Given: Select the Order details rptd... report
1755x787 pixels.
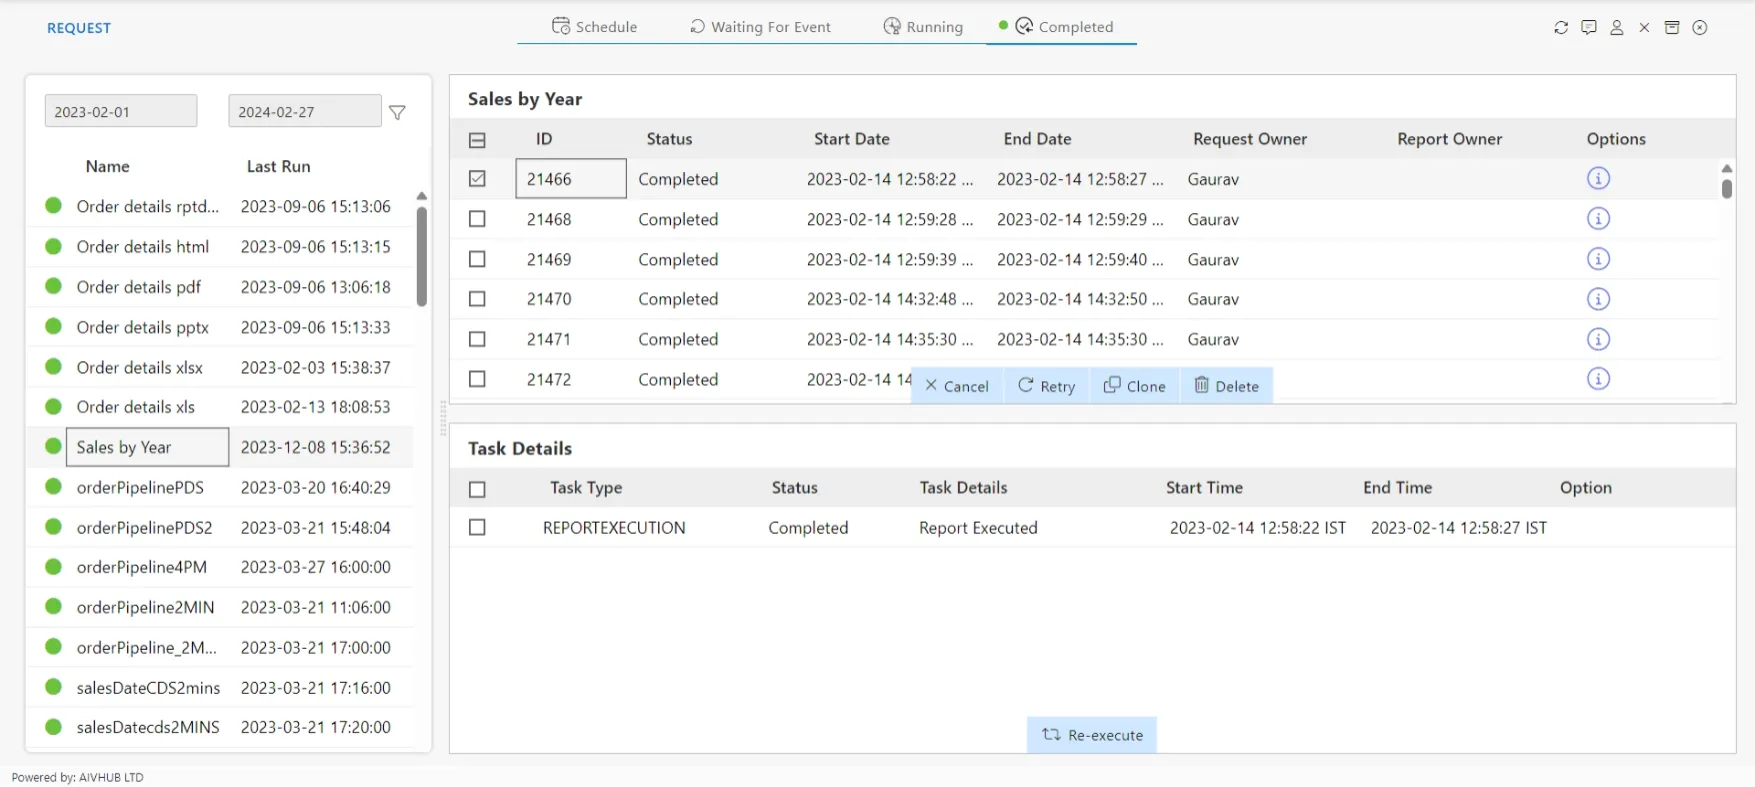Looking at the screenshot, I should tap(147, 206).
